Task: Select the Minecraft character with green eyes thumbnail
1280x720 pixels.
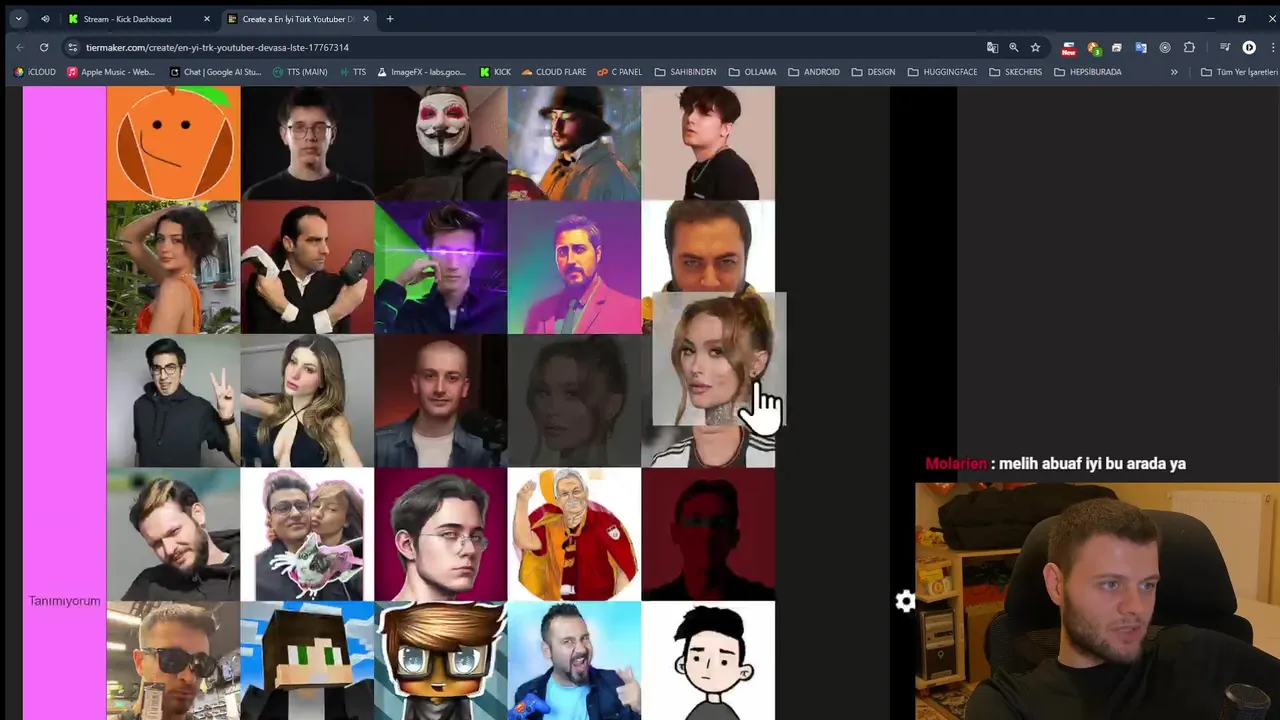Action: coord(307,661)
